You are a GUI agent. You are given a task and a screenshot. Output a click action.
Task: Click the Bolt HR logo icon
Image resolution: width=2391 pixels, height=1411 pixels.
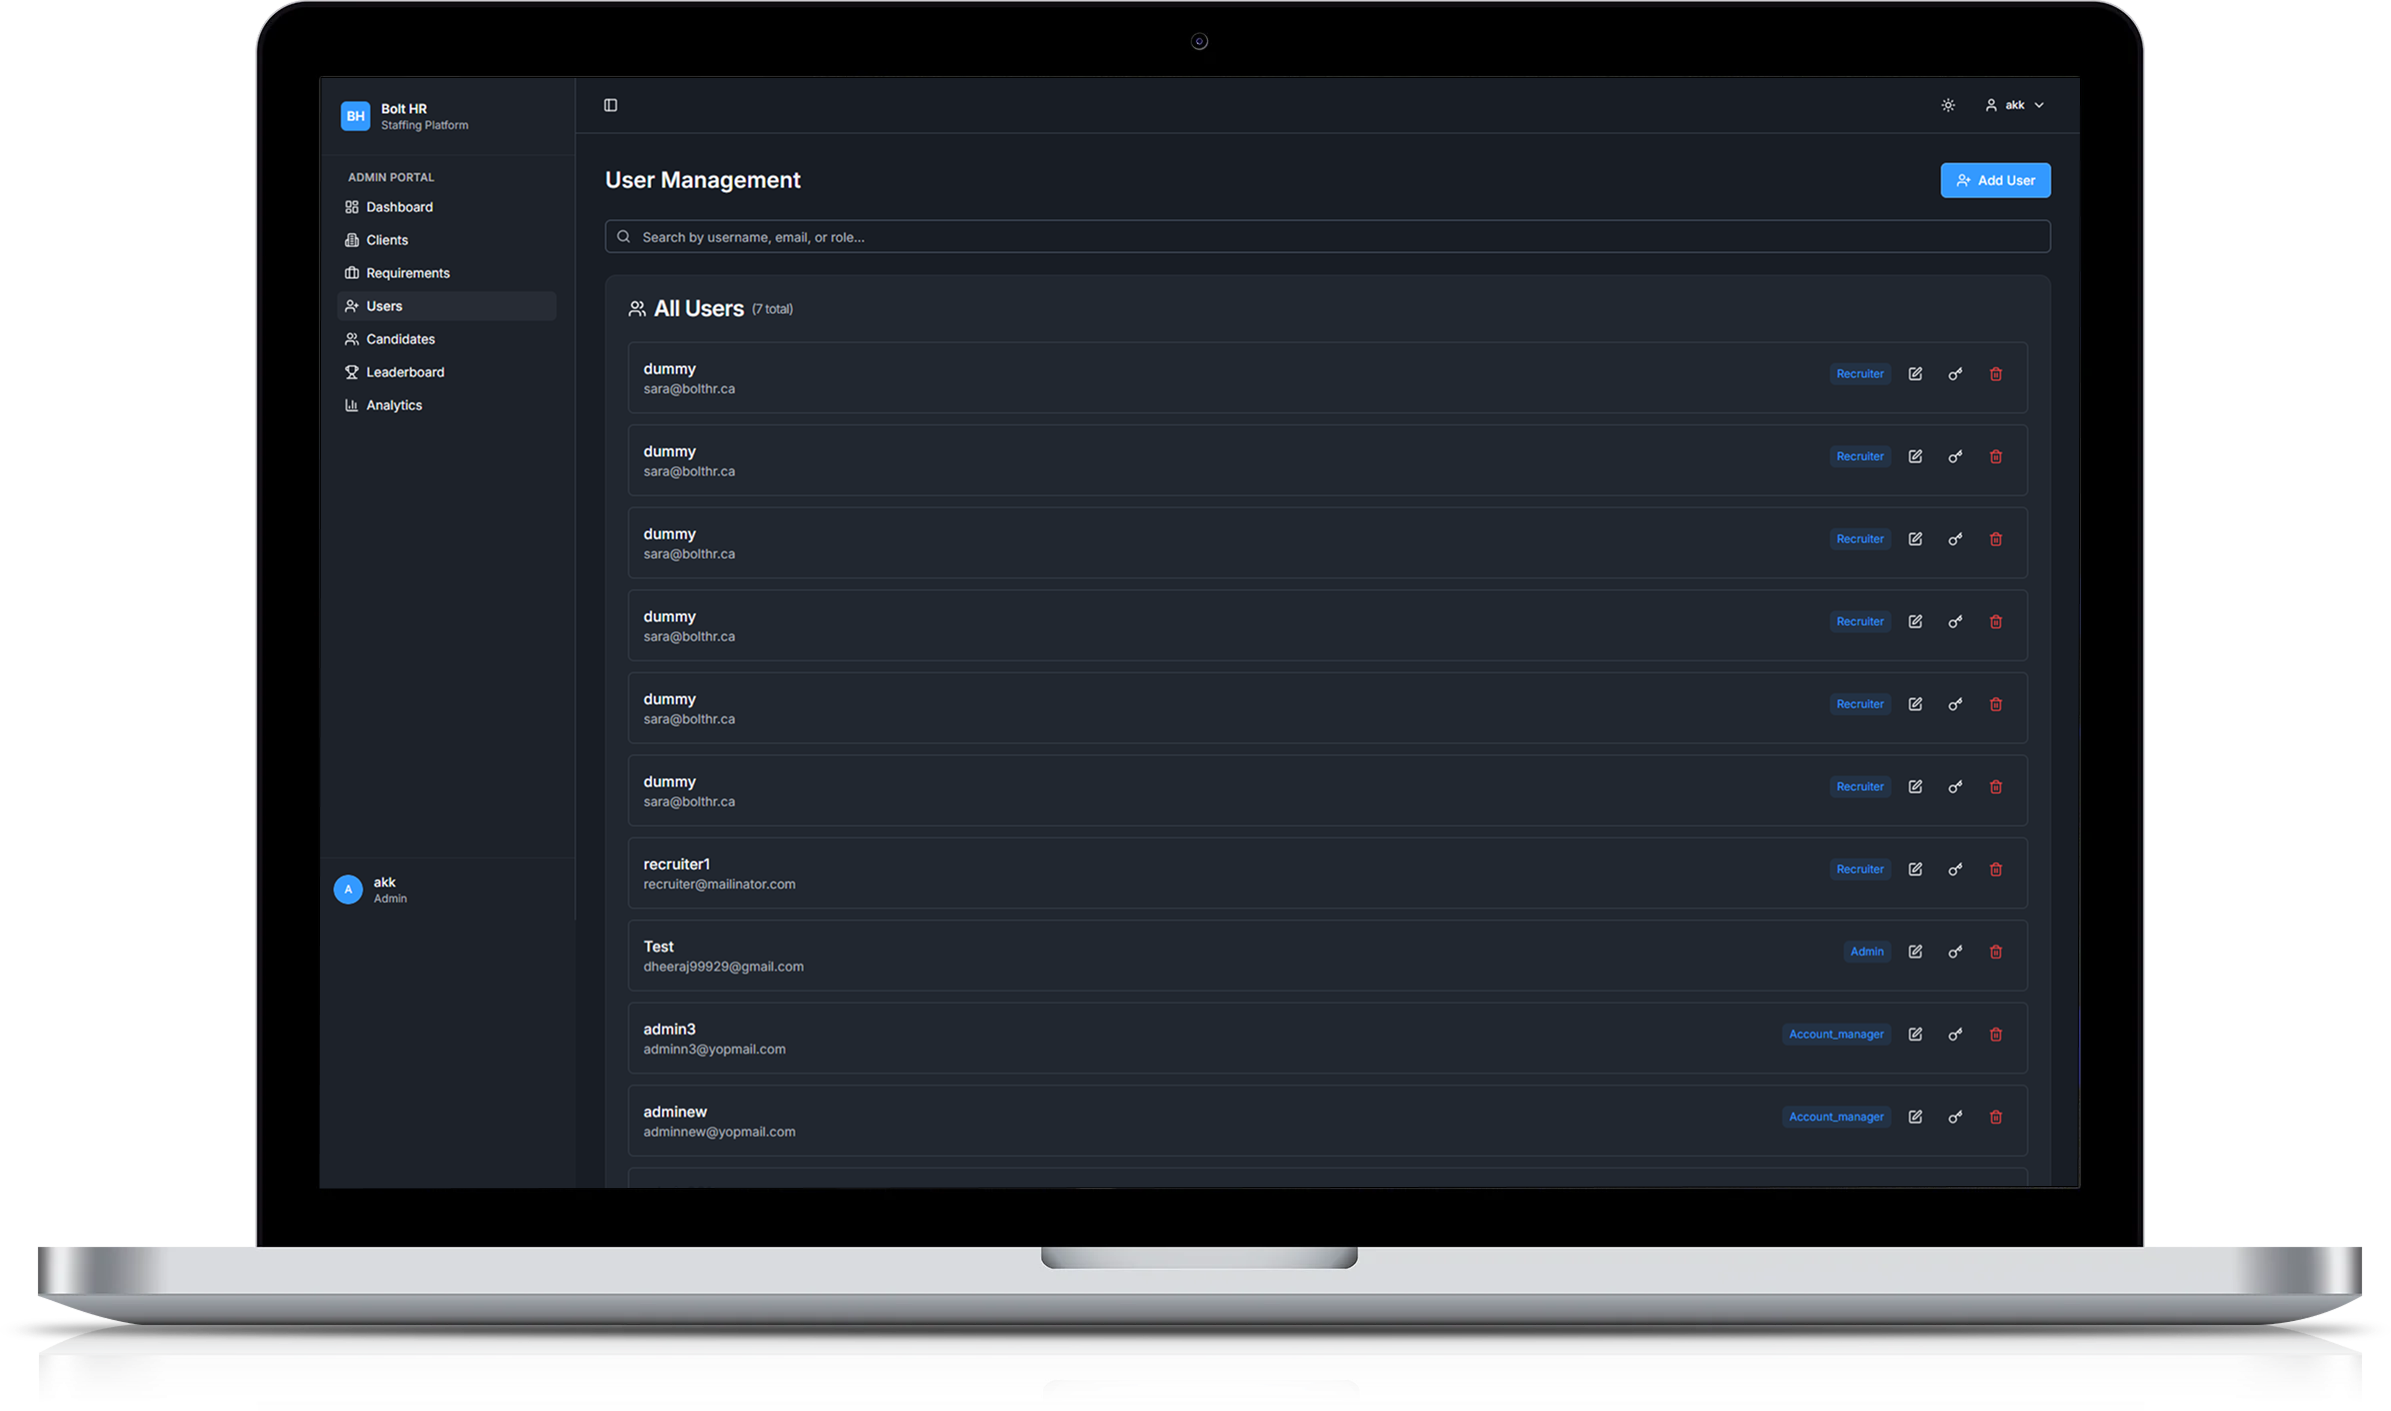pos(355,116)
